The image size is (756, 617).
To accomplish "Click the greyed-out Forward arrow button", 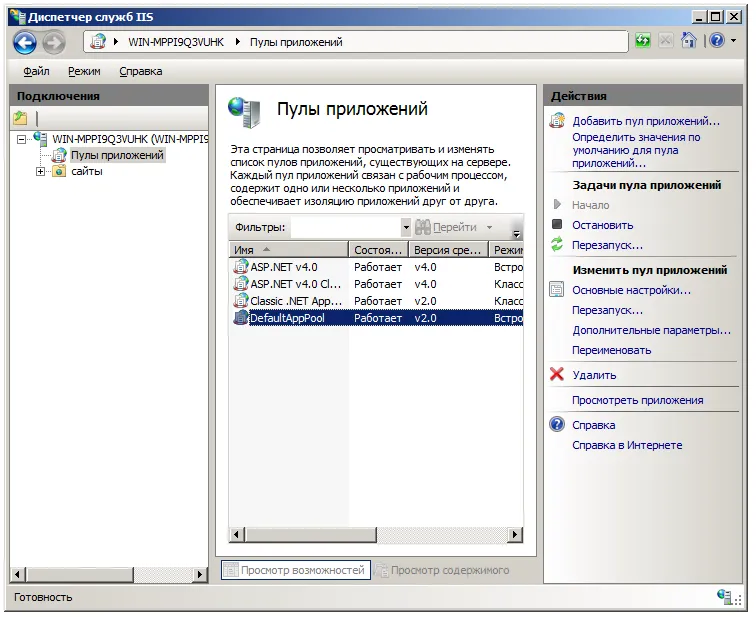I will (x=54, y=42).
